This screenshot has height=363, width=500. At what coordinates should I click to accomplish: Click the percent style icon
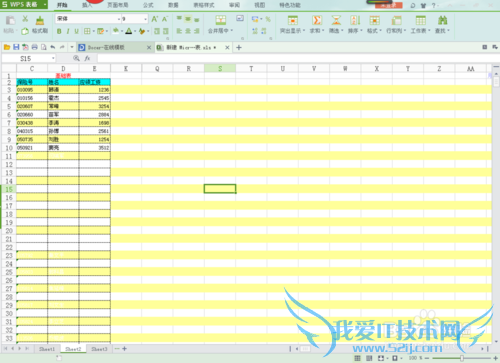(268, 19)
